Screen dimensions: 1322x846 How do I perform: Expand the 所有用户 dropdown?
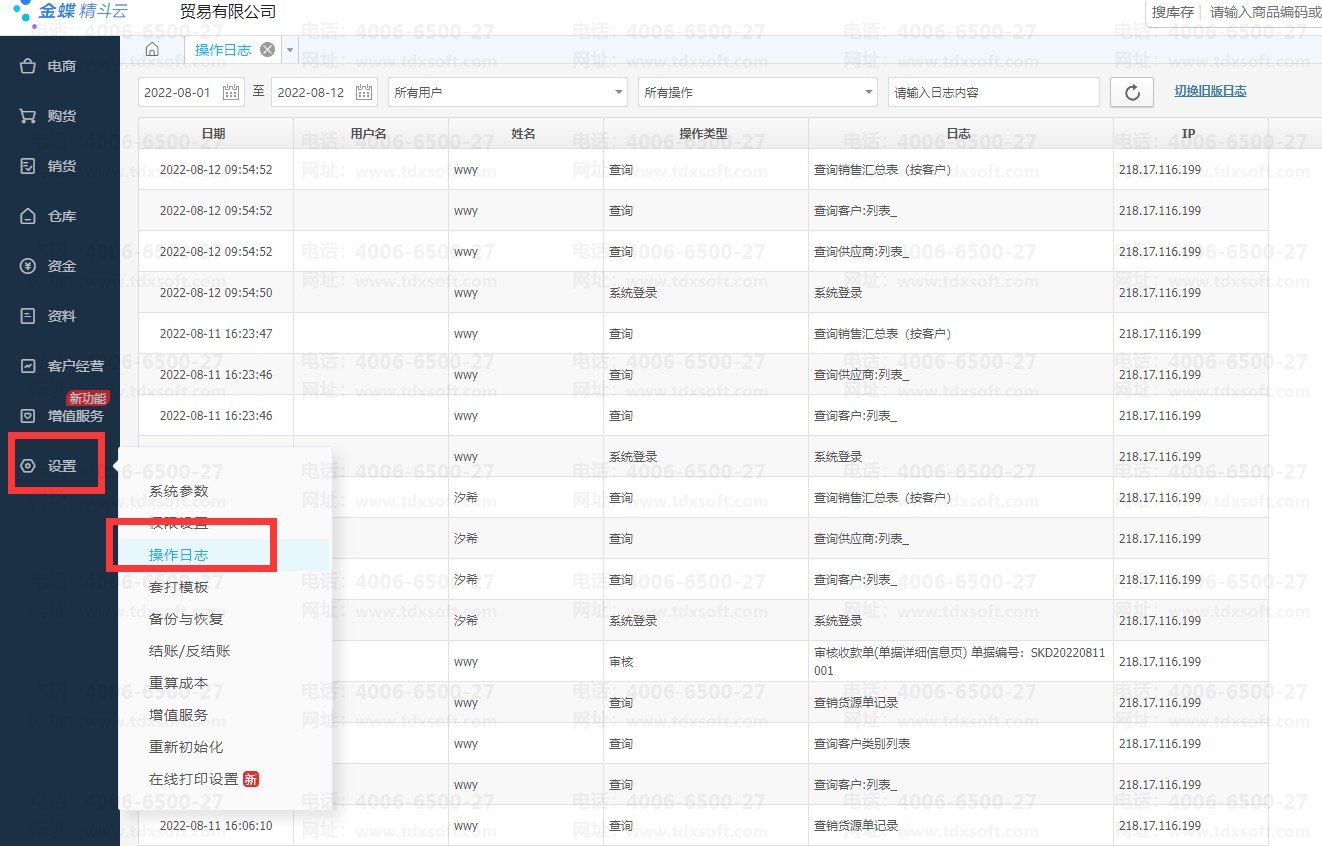point(508,92)
